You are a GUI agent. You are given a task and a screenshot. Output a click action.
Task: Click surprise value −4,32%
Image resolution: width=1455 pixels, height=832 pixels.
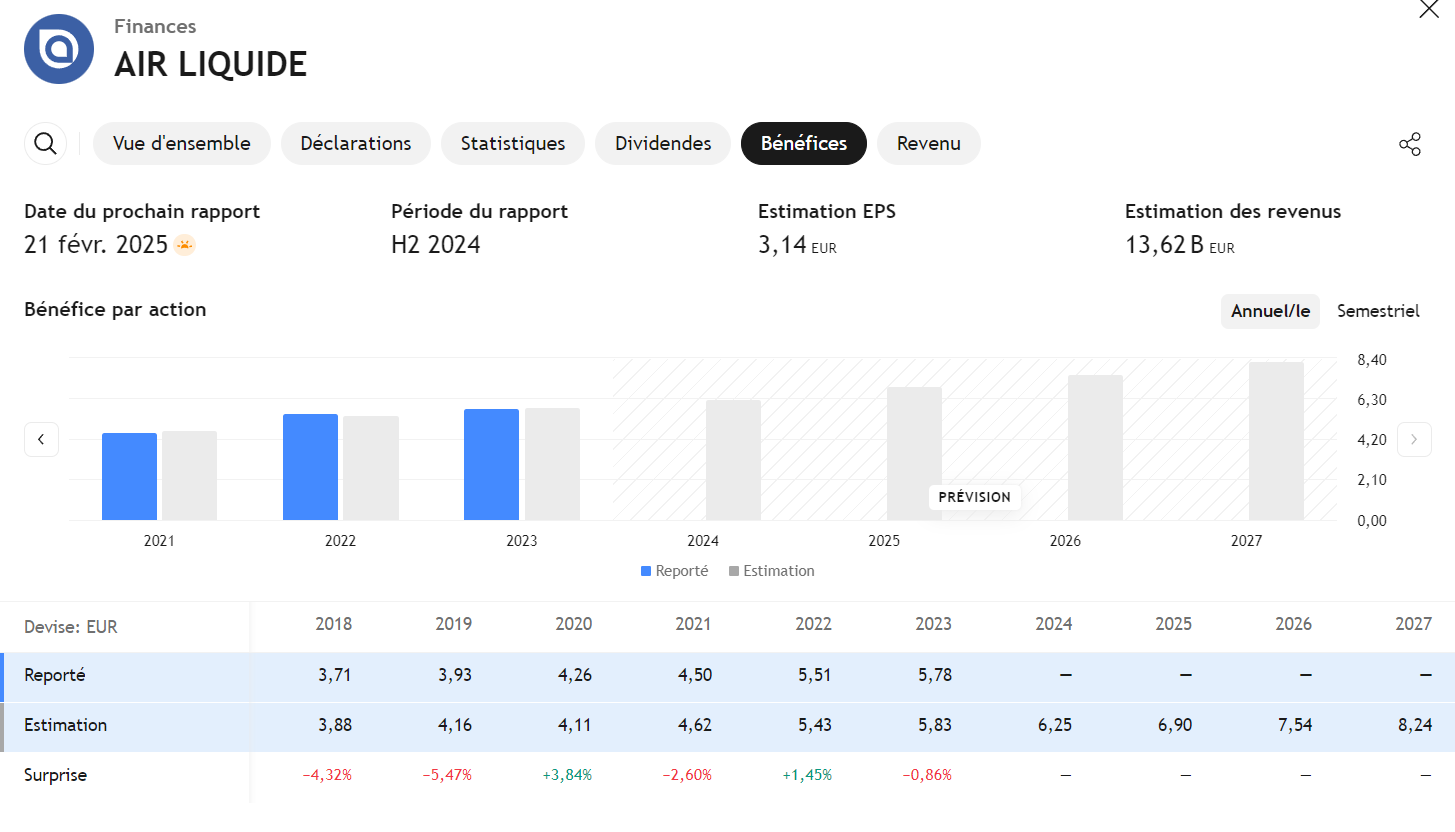327,775
